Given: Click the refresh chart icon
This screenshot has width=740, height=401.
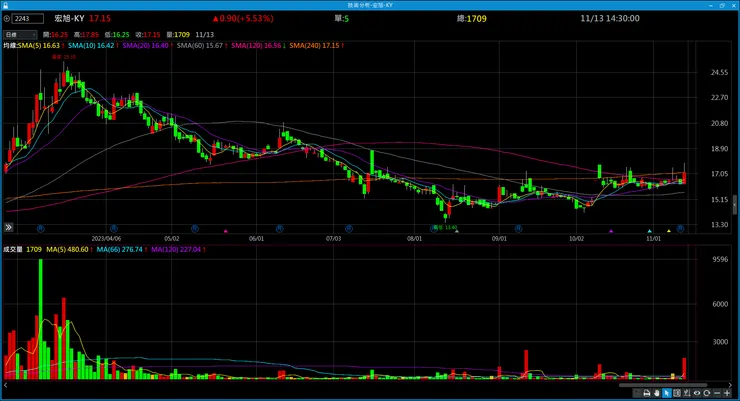Looking at the screenshot, I should click(706, 393).
